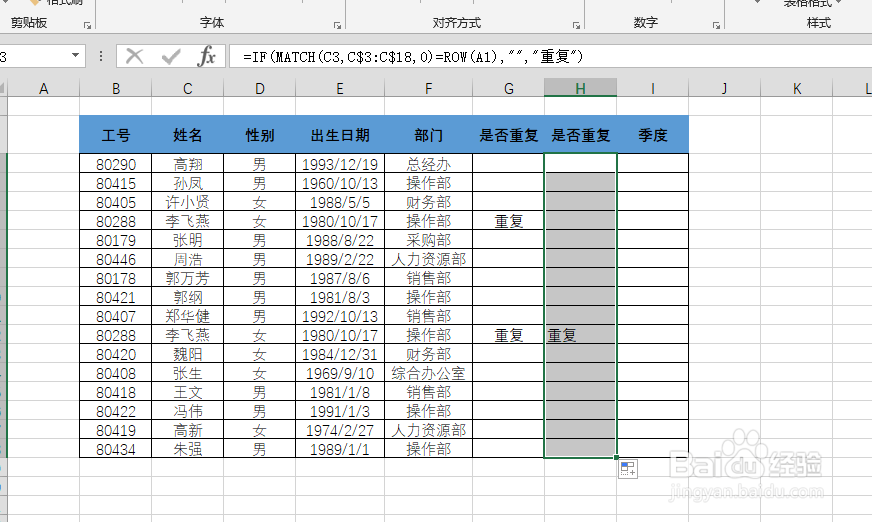Cancel the formula entry with X icon

(x=135, y=56)
